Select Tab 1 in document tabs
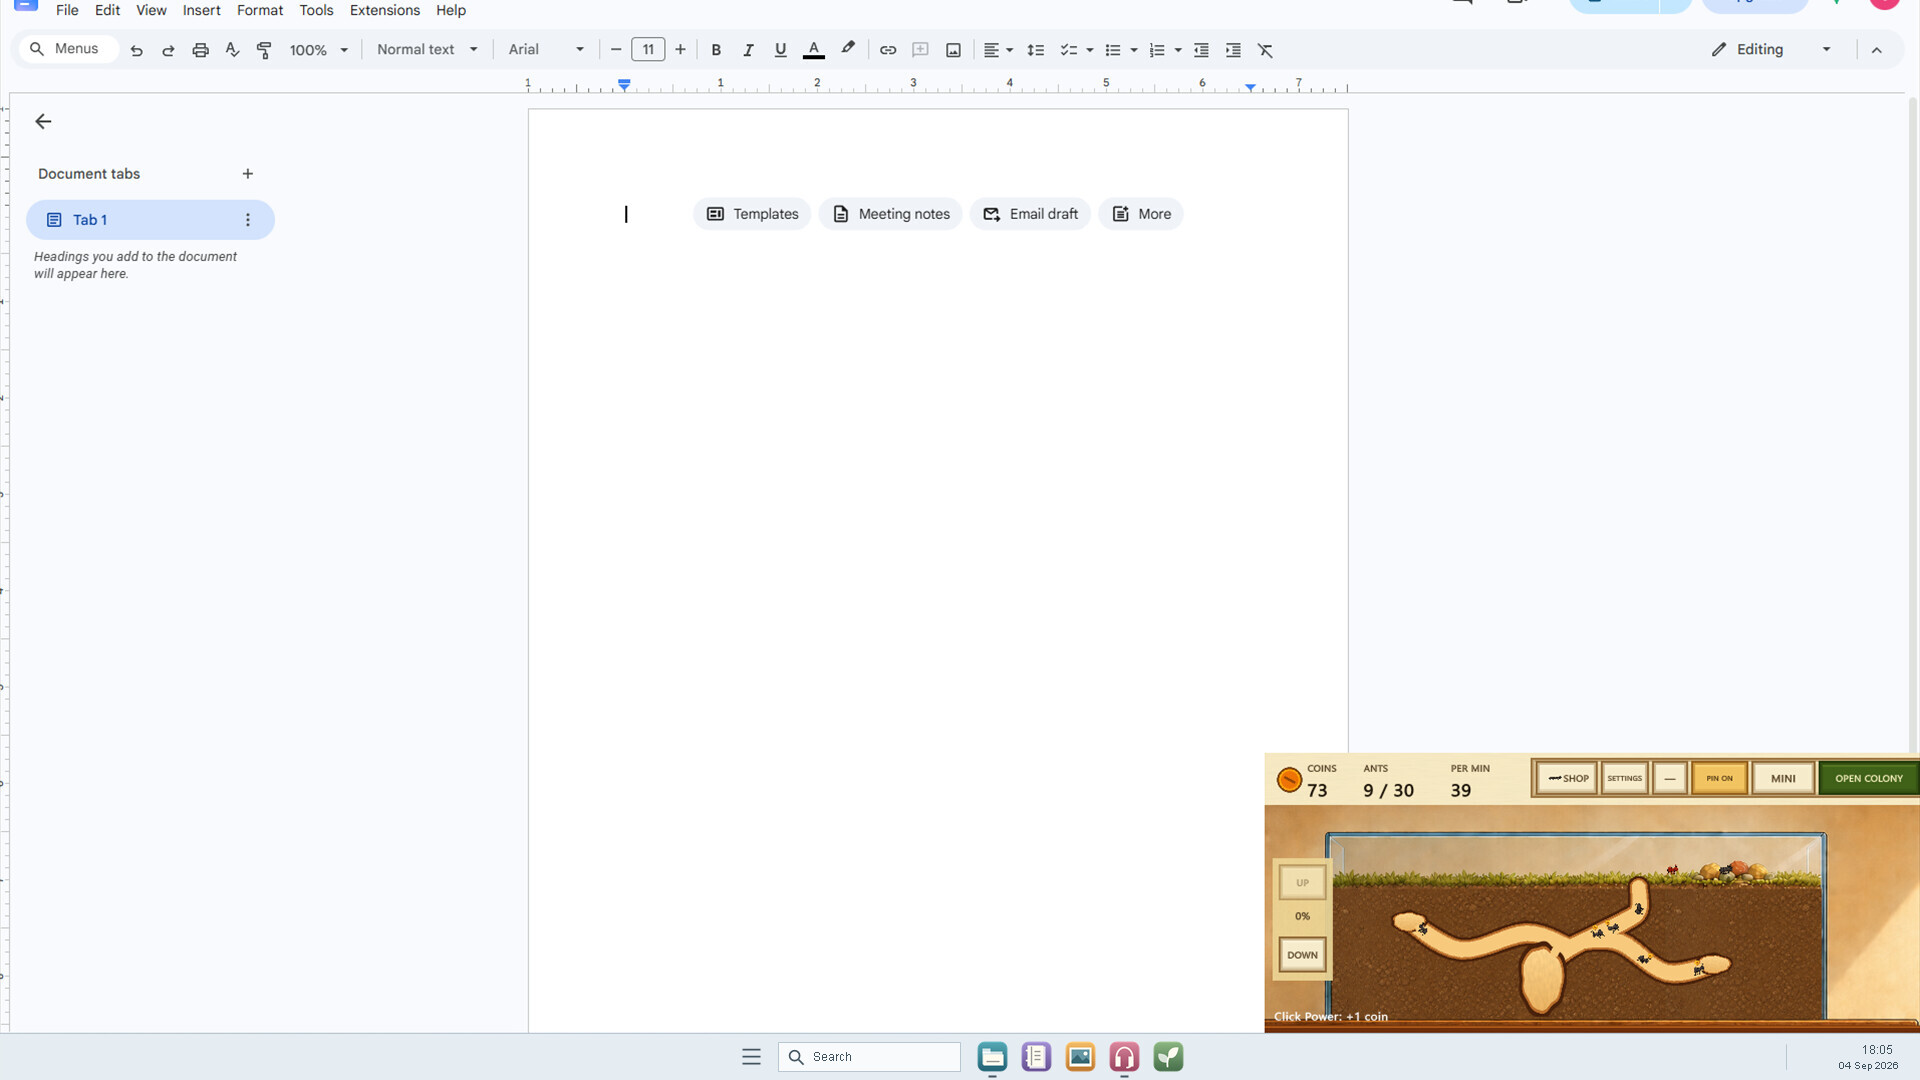 (x=150, y=220)
